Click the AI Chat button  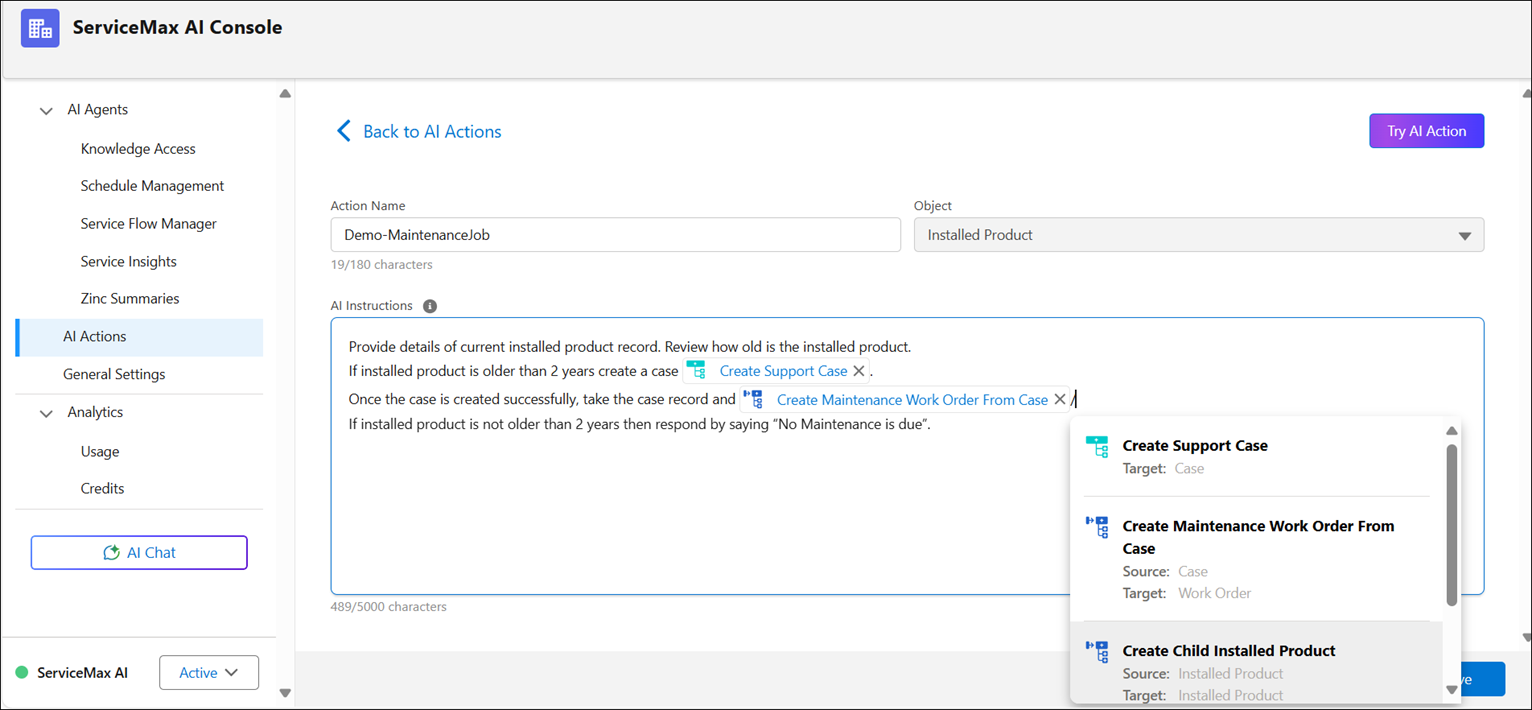(x=139, y=553)
